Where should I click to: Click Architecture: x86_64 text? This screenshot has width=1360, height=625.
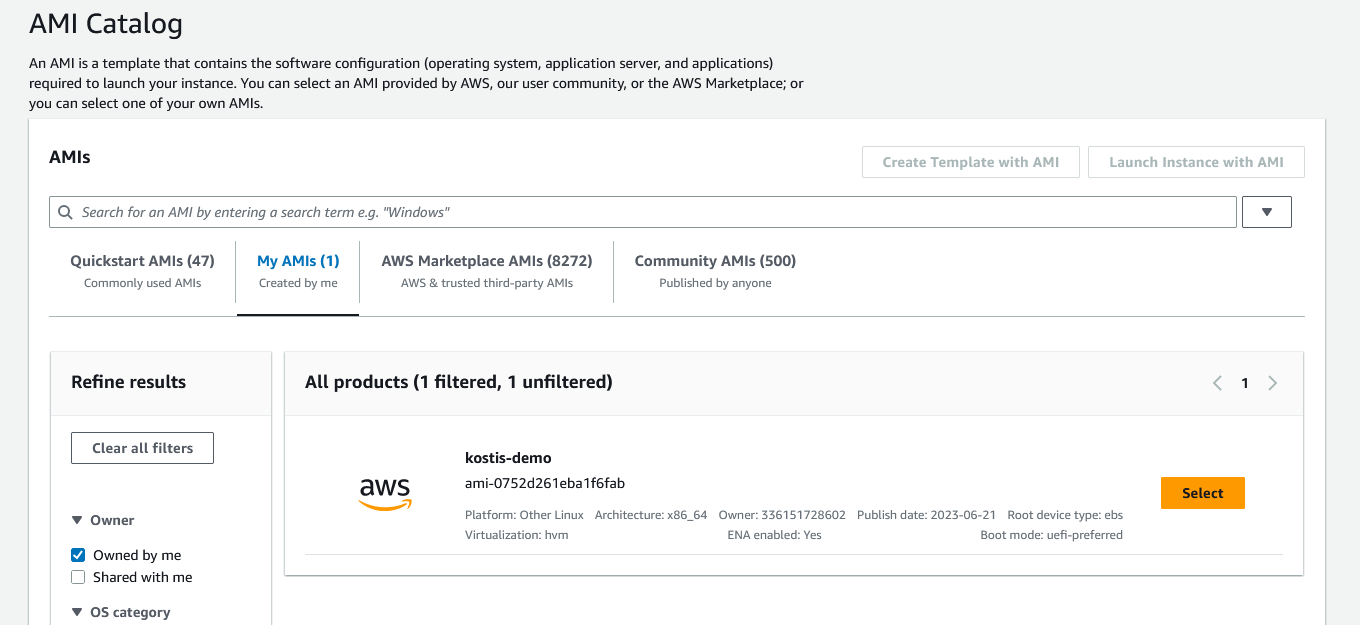pyautogui.click(x=651, y=515)
